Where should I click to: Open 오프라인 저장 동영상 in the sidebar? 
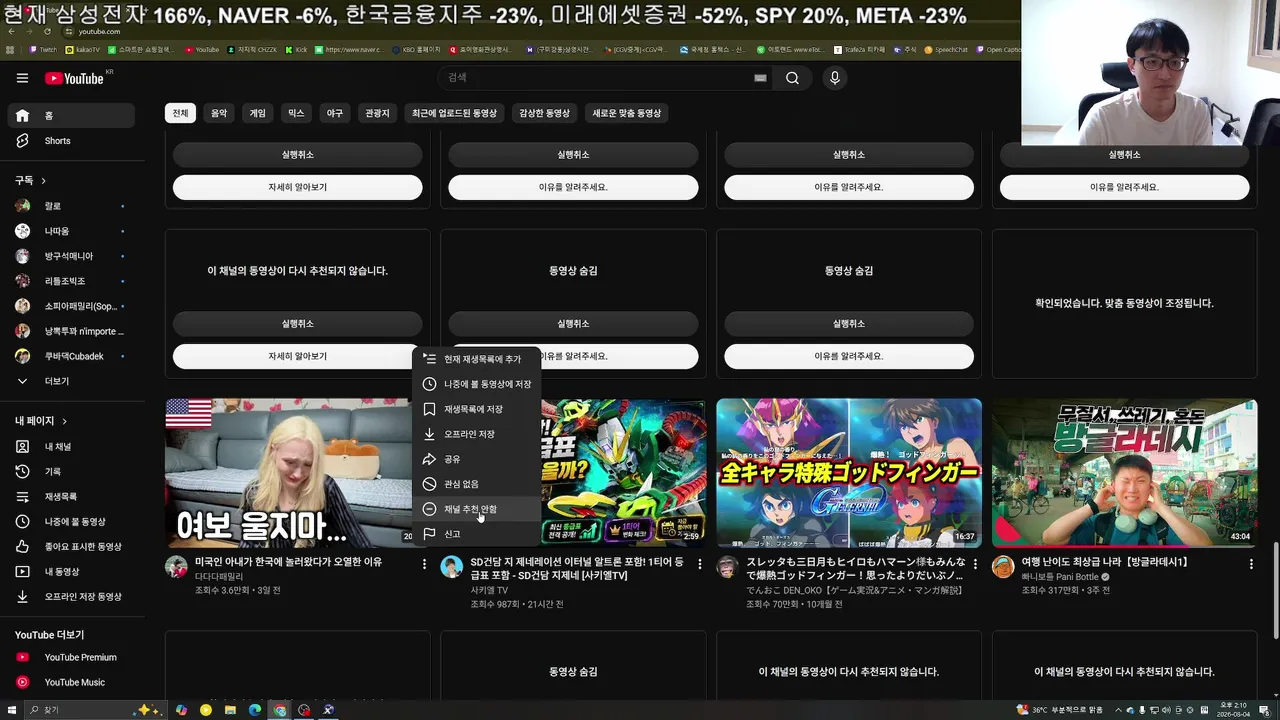[70, 597]
